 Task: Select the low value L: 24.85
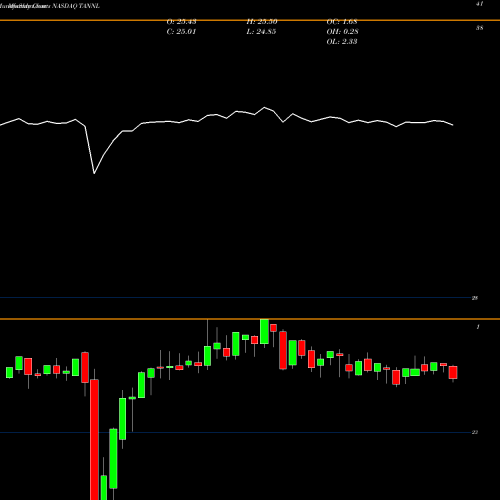[261, 32]
